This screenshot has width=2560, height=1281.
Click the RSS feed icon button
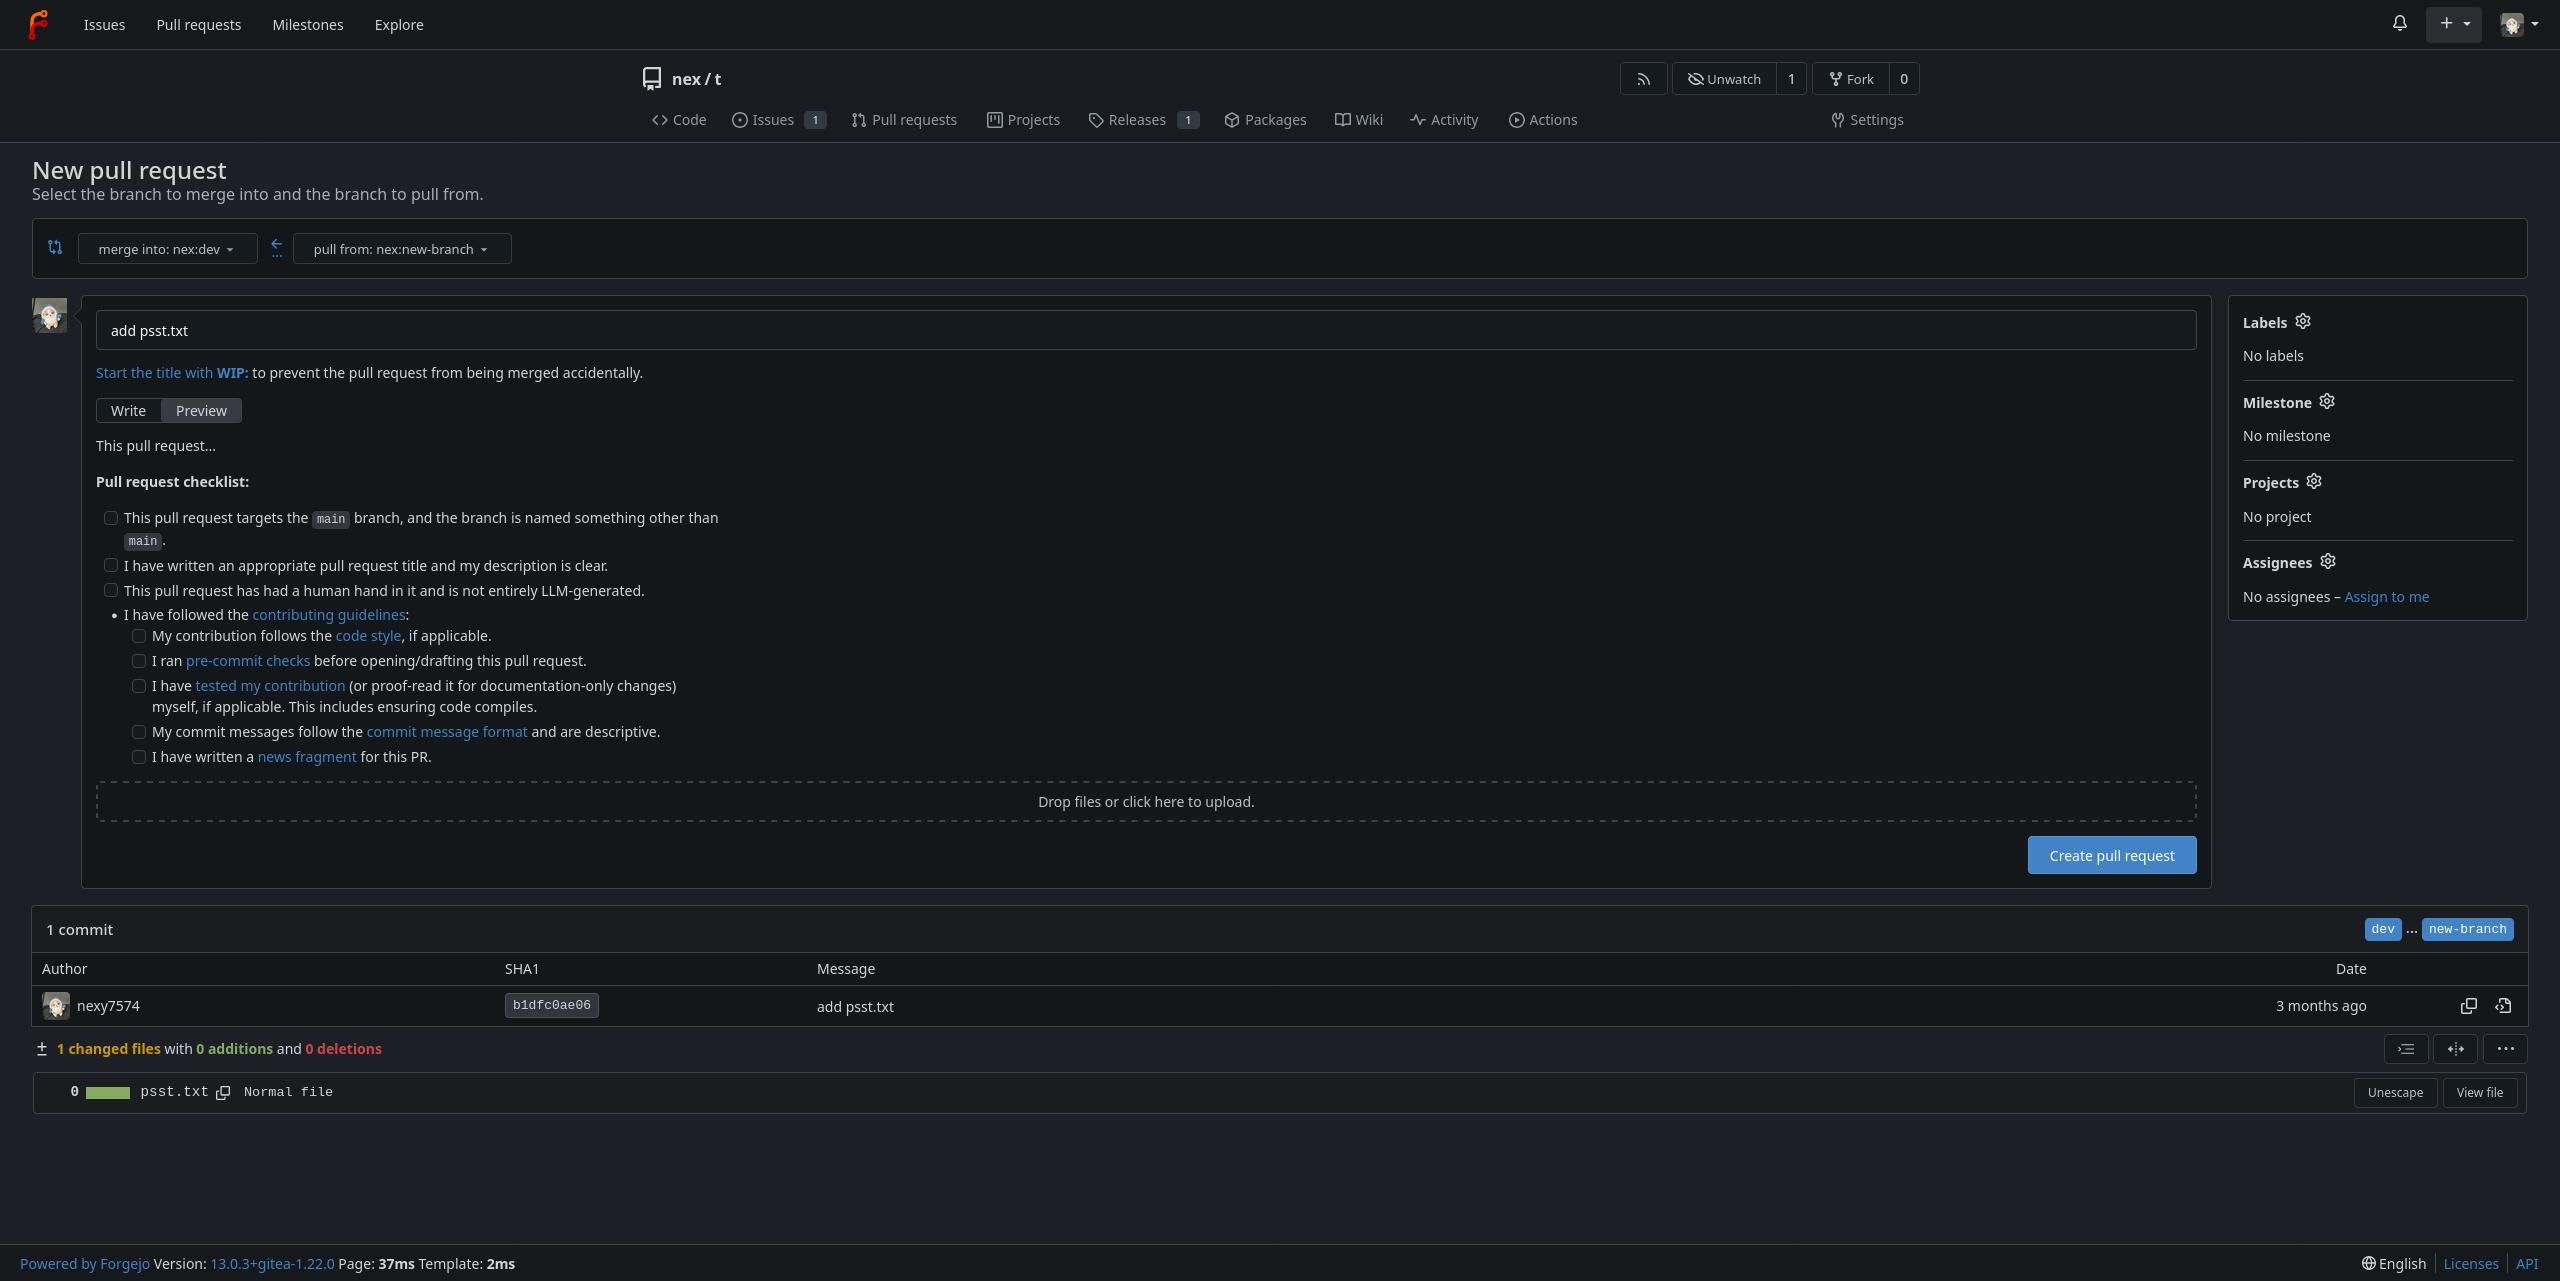(1643, 79)
